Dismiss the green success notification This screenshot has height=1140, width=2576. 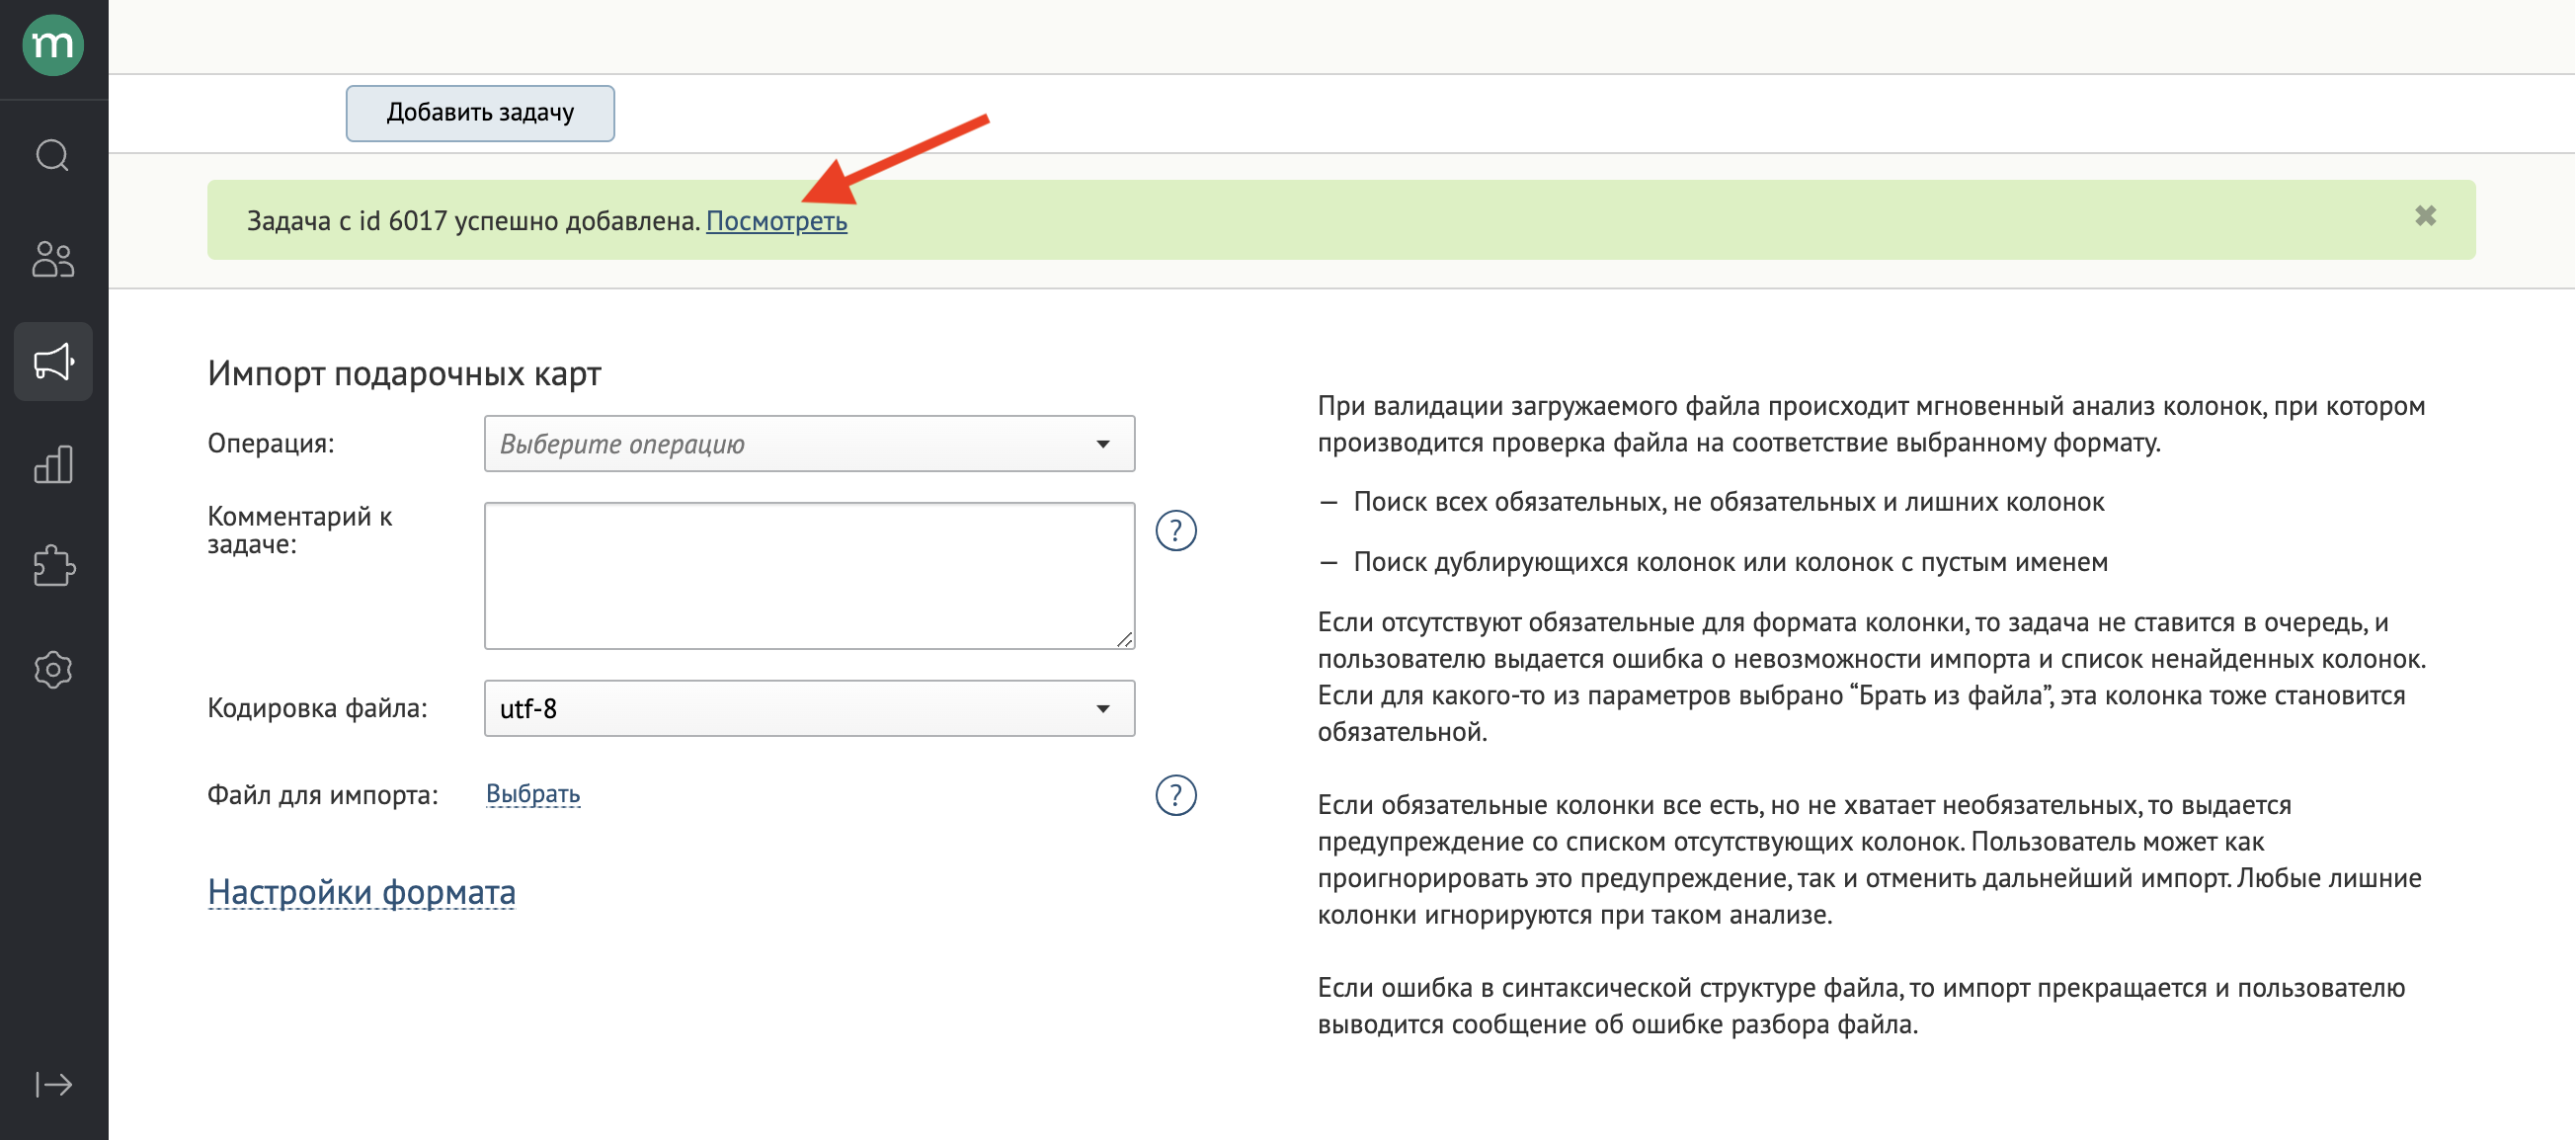coord(2425,216)
